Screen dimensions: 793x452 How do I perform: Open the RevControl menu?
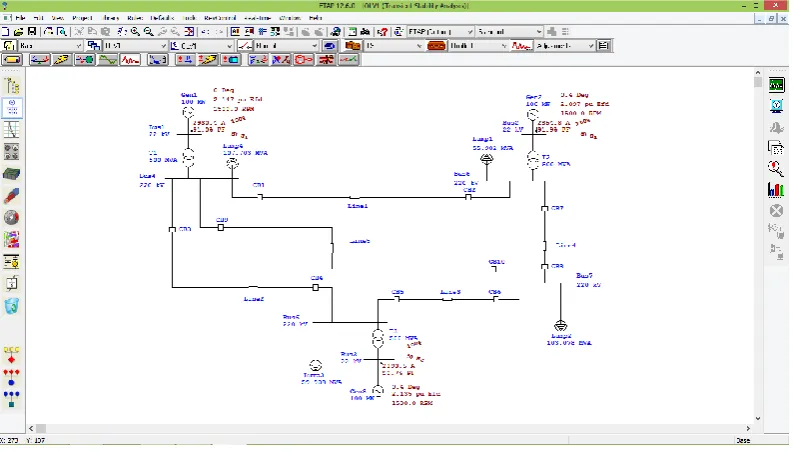(x=220, y=18)
